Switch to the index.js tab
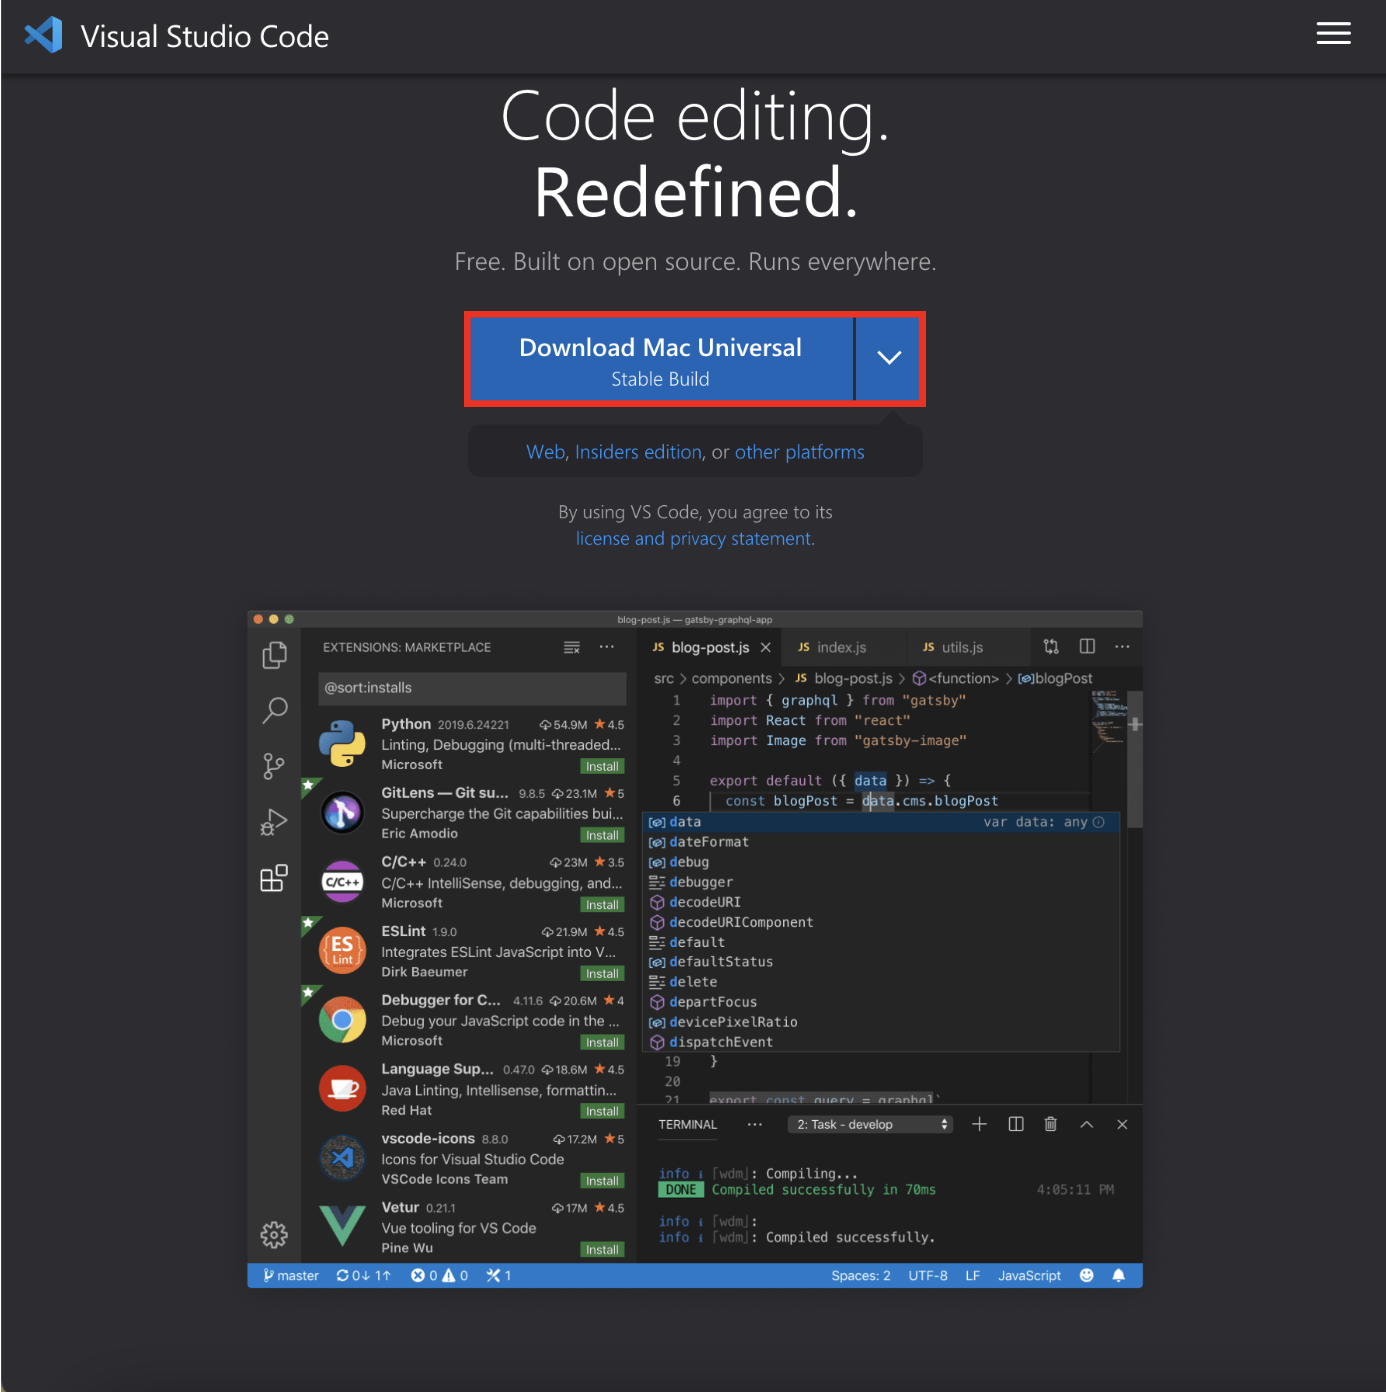1386x1392 pixels. 843,647
